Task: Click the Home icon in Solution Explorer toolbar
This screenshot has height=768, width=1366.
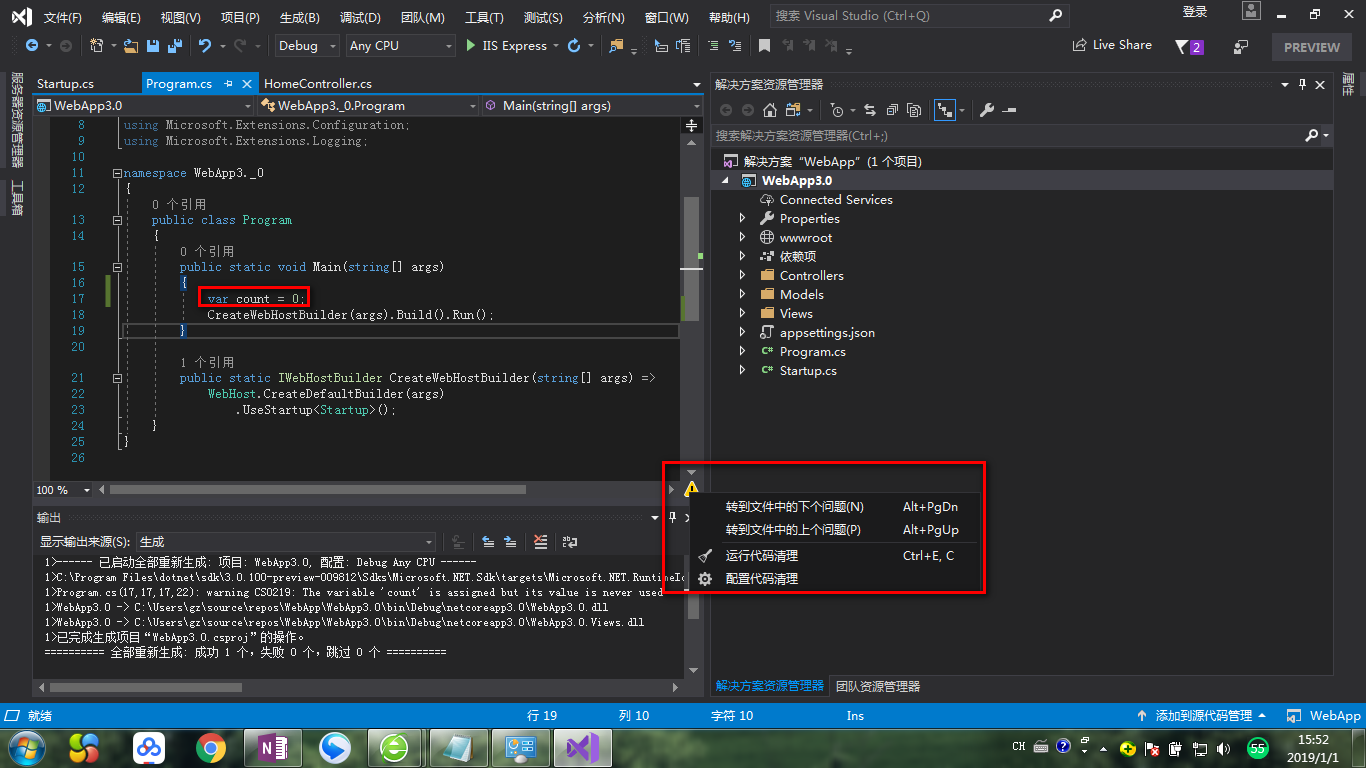Action: pos(769,110)
